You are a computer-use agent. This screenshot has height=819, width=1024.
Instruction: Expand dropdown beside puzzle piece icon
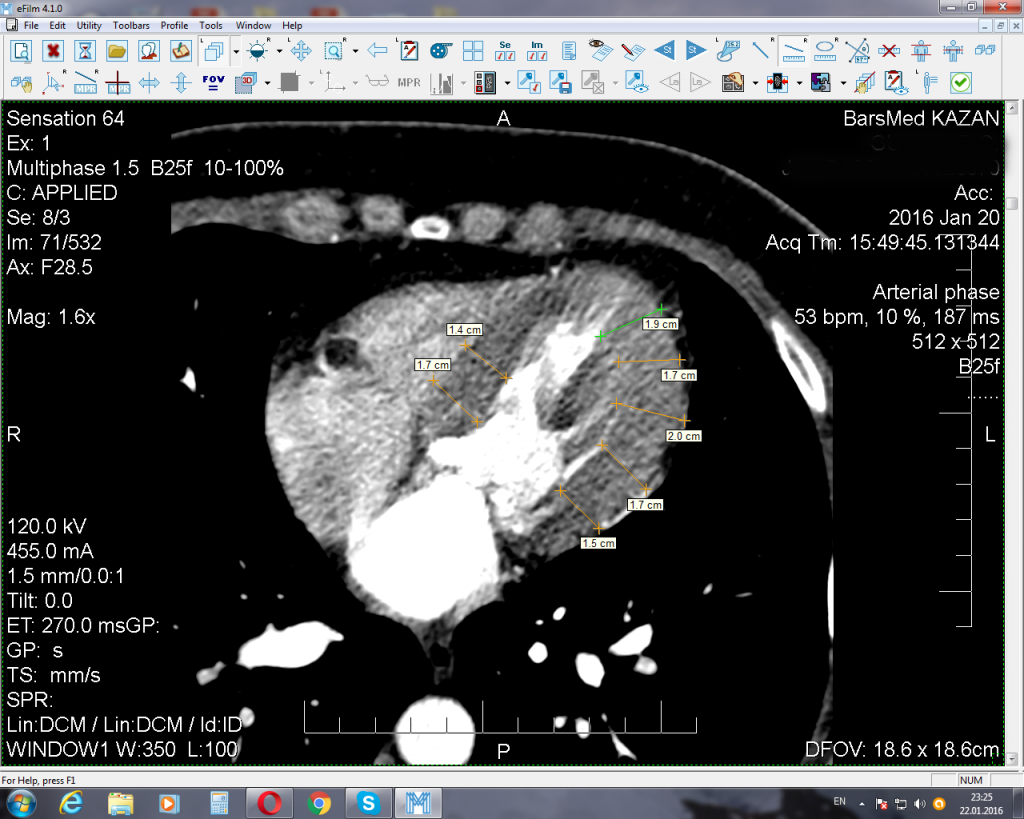842,83
